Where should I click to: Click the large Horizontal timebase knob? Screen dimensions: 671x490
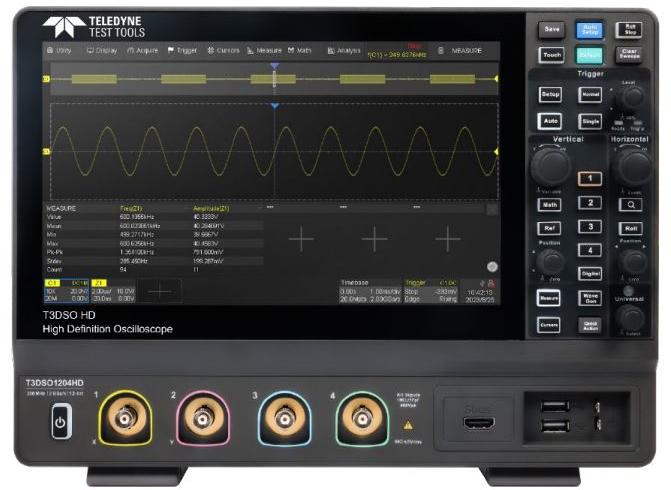(x=632, y=166)
